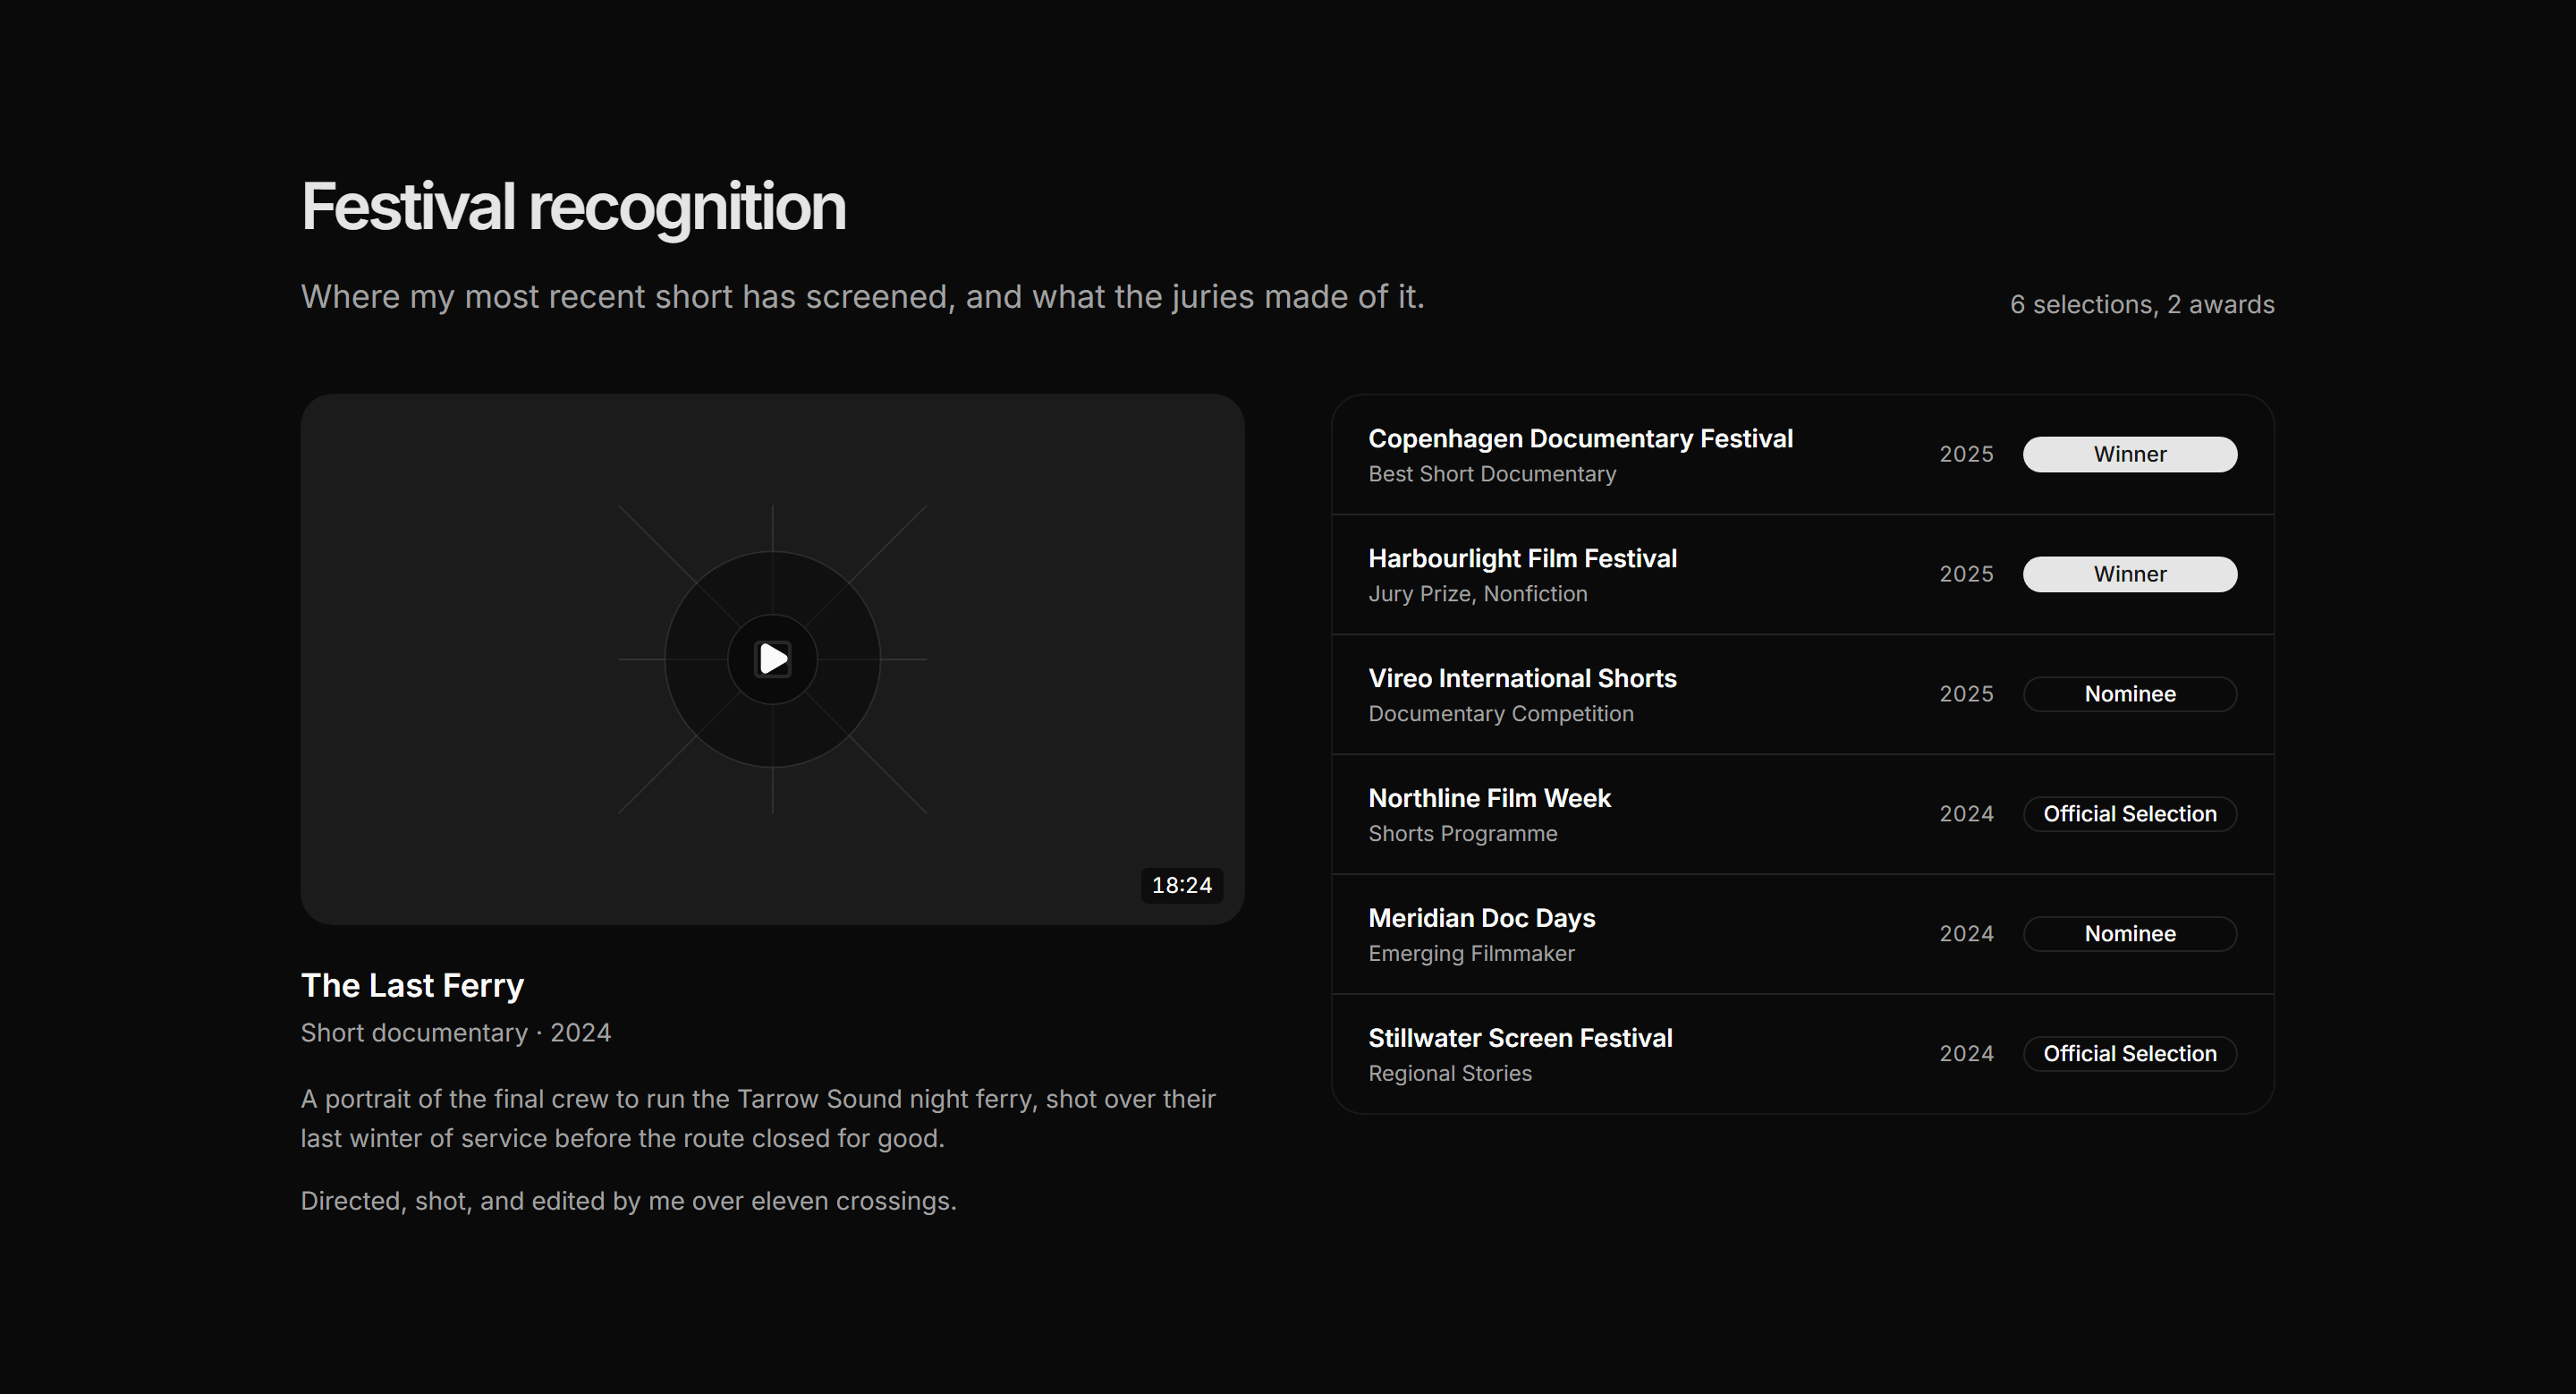Click the Copenhagen Documentary Festival 2025 year
This screenshot has height=1394, width=2576.
point(1966,454)
